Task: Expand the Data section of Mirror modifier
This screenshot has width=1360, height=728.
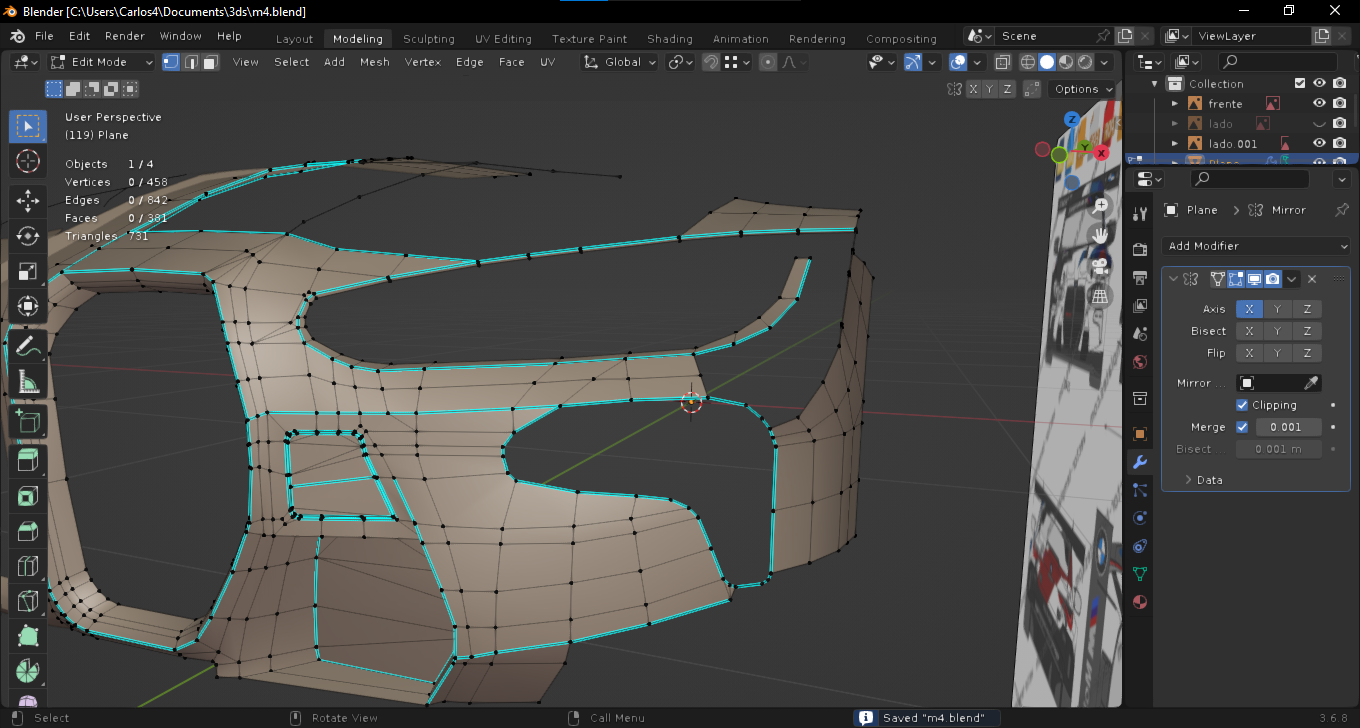Action: click(1209, 480)
